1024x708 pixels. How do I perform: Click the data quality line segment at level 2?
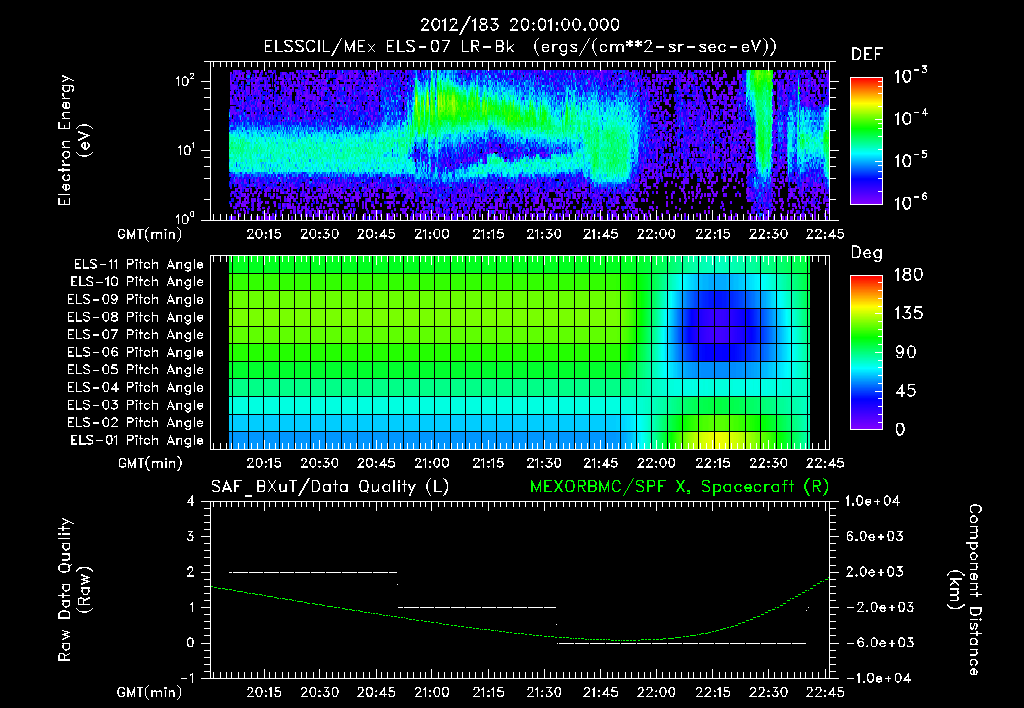313,572
